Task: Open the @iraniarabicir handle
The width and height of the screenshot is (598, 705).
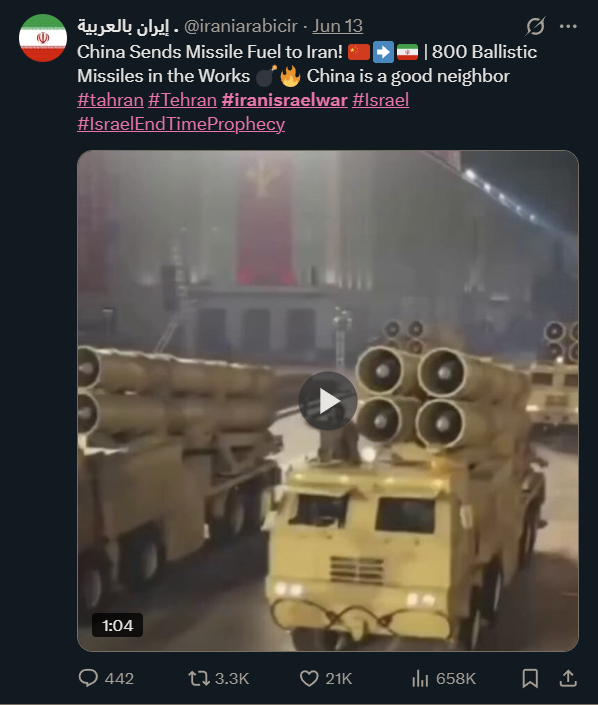Action: [x=241, y=26]
